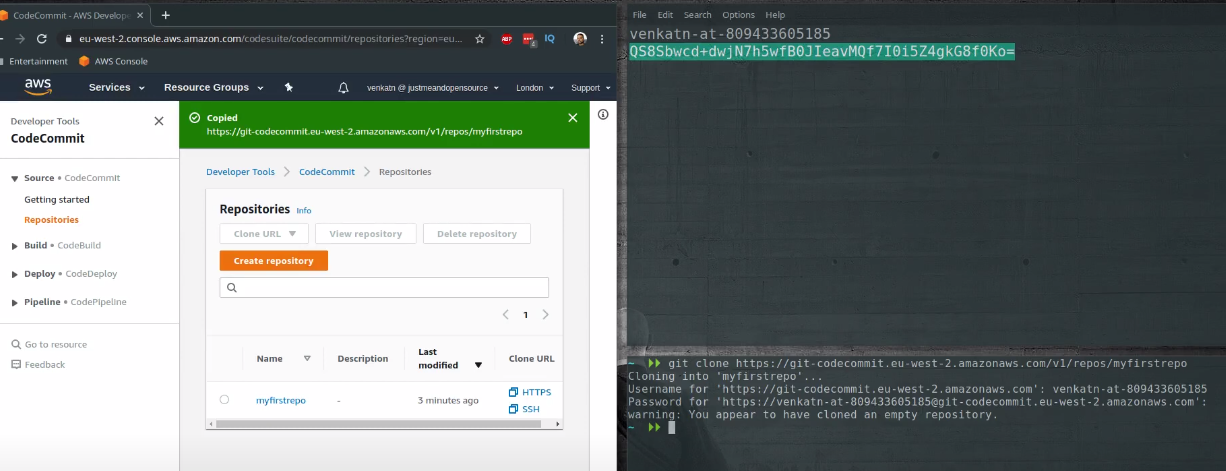Image resolution: width=1226 pixels, height=471 pixels.
Task: Open Go to resource search
Action: click(x=49, y=344)
